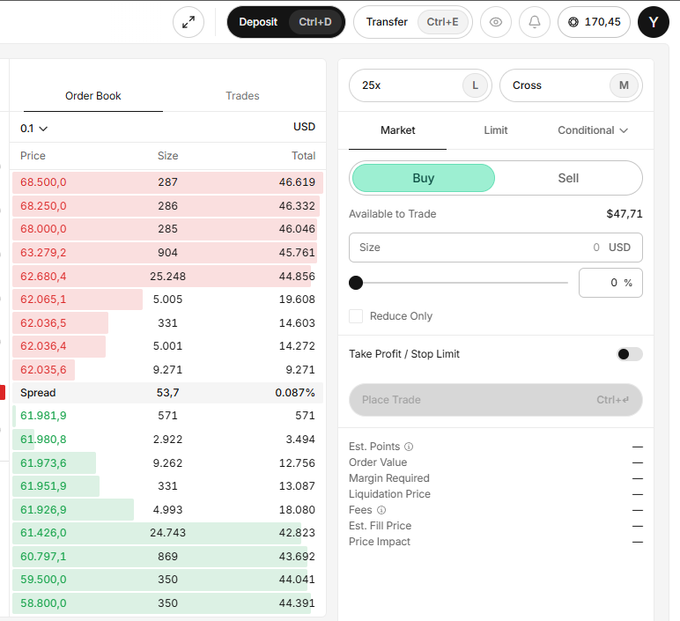Click the total 44.391 cell
680x621 pixels.
[297, 603]
